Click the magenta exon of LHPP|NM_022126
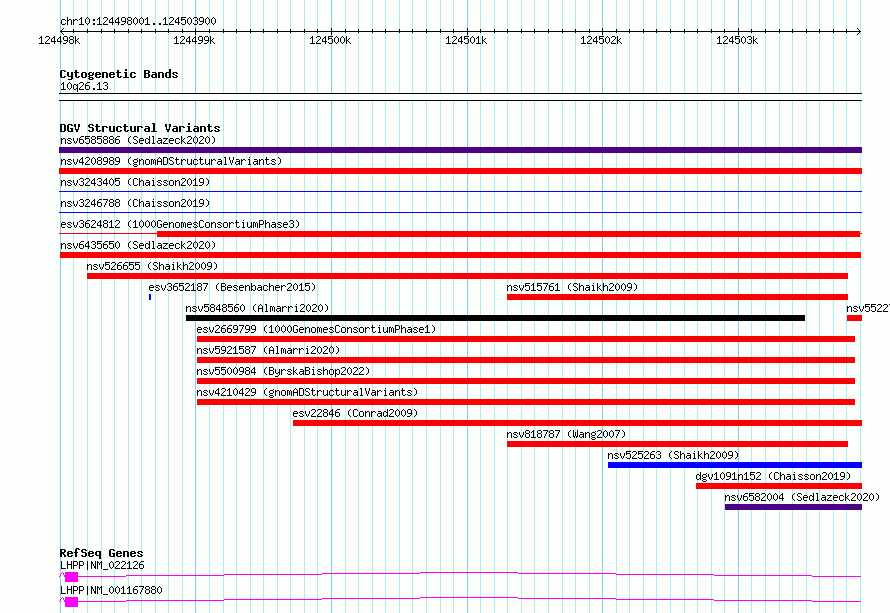Image resolution: width=890 pixels, height=613 pixels. pyautogui.click(x=72, y=577)
